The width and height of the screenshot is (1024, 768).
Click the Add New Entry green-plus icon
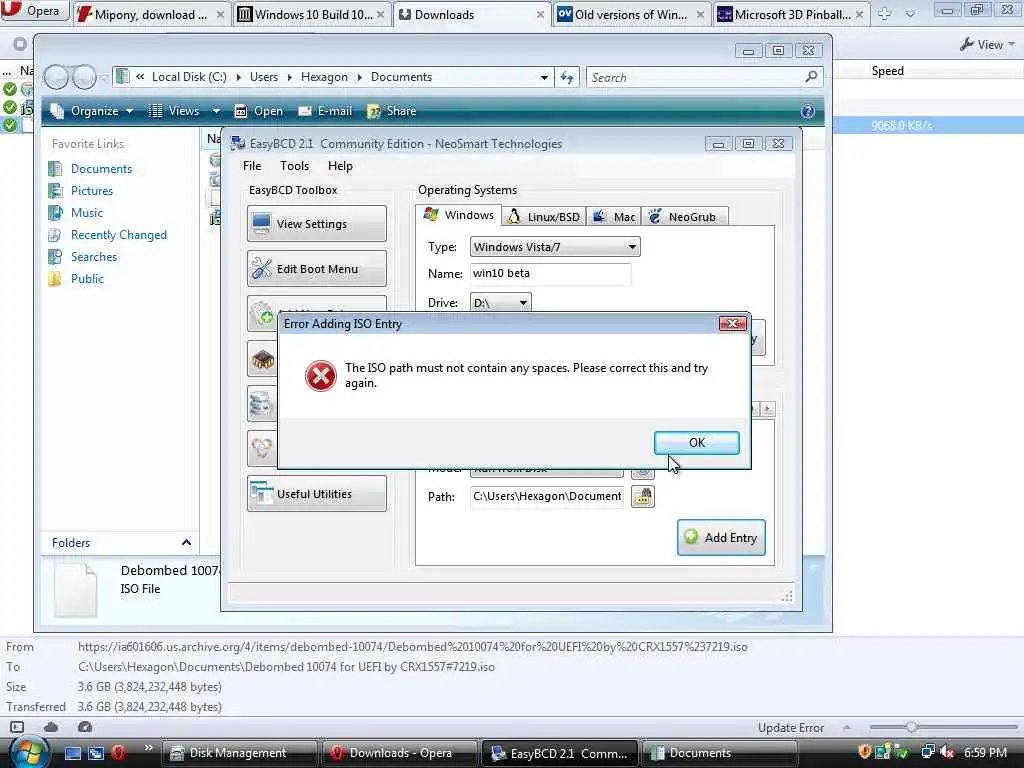263,314
